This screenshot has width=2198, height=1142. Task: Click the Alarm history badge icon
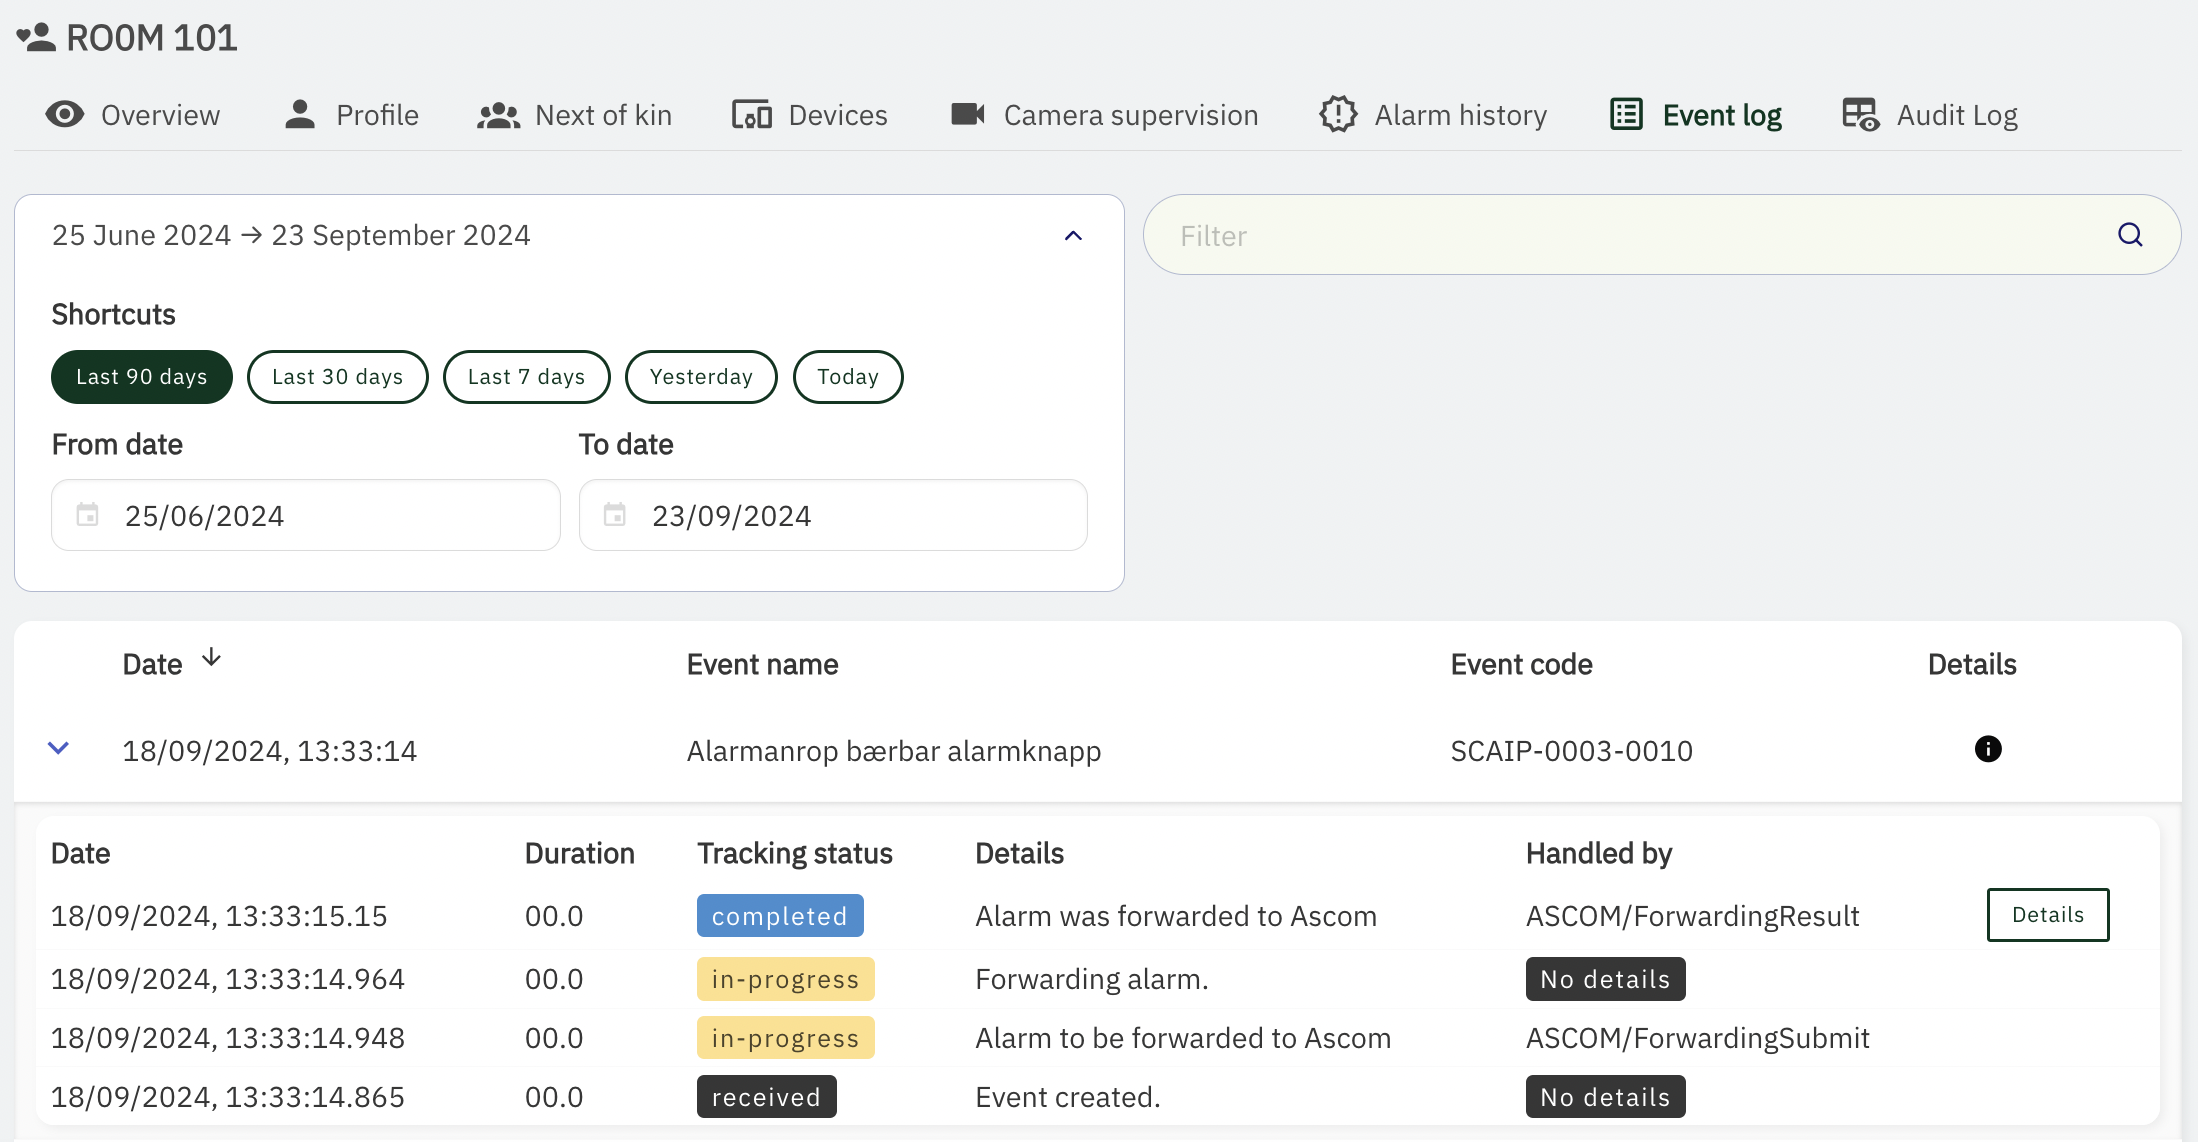(x=1338, y=114)
